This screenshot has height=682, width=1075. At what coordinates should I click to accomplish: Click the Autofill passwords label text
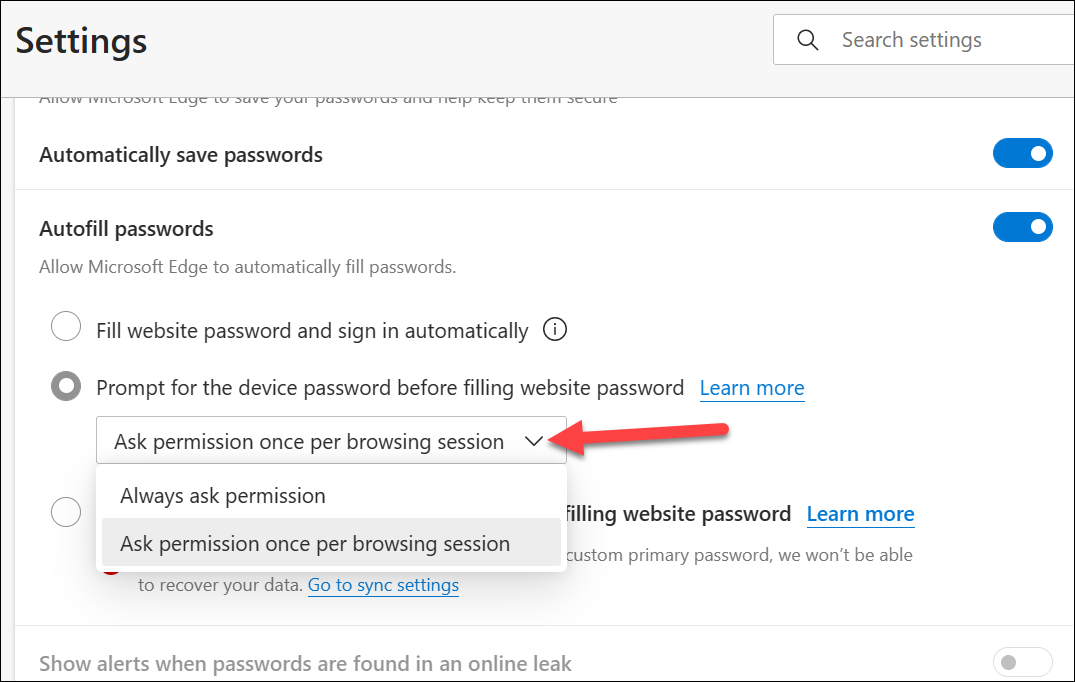(x=126, y=229)
